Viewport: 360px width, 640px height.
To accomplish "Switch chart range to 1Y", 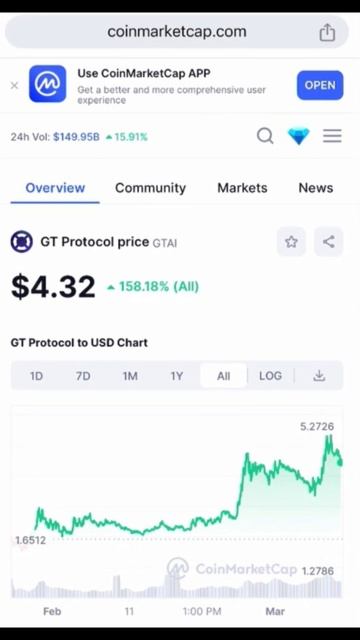I will [177, 376].
